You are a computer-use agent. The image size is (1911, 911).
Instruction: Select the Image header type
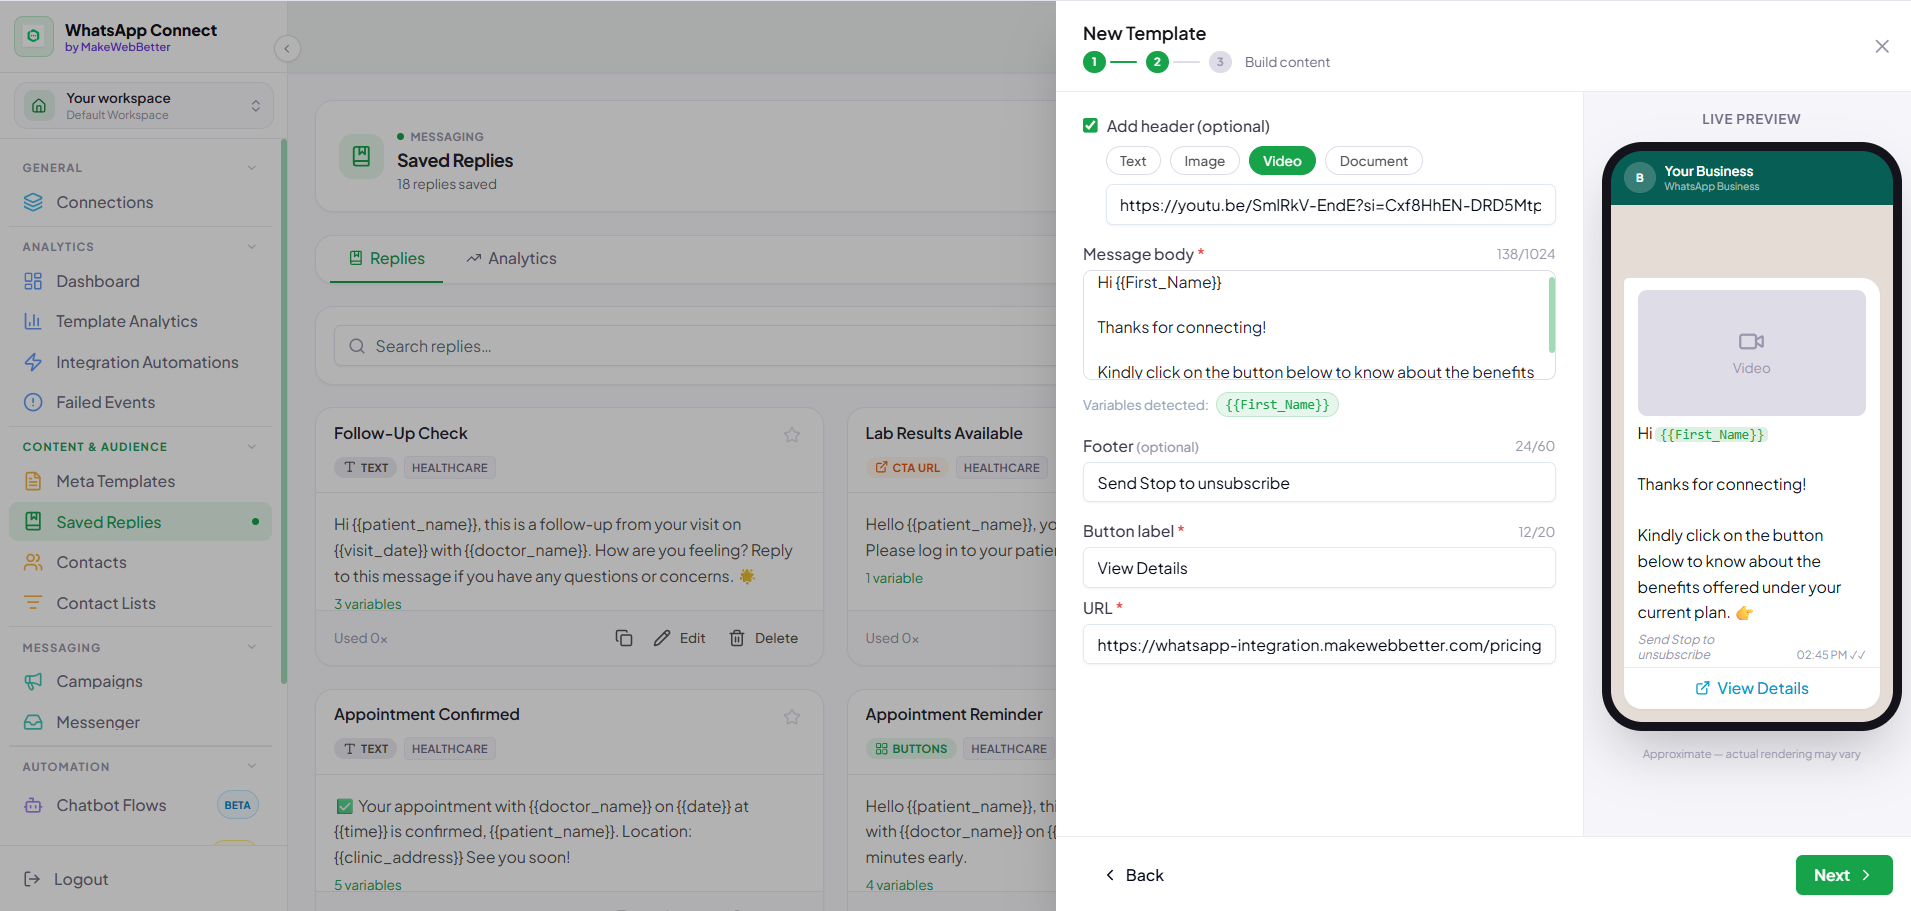click(x=1204, y=161)
